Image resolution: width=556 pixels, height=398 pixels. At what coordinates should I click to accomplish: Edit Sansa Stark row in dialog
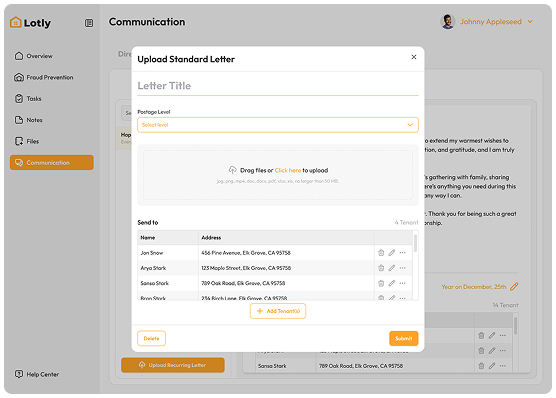[x=392, y=283]
